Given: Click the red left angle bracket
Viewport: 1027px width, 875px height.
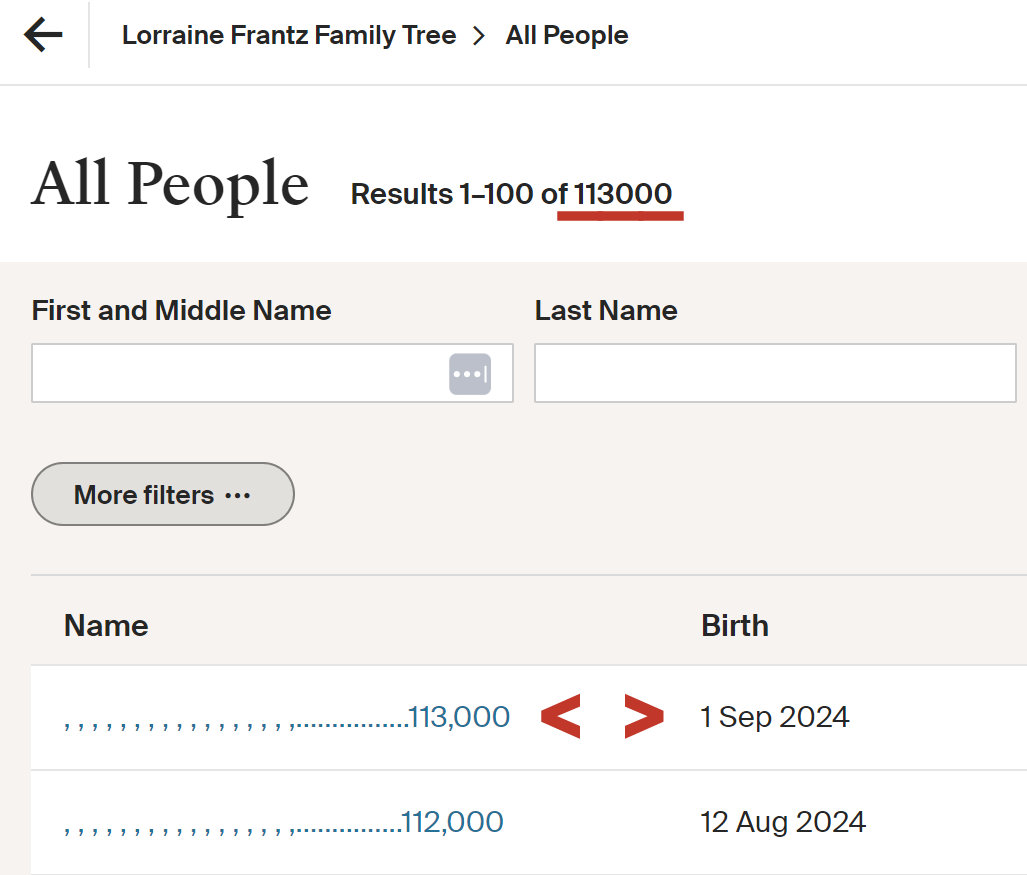Looking at the screenshot, I should [560, 717].
